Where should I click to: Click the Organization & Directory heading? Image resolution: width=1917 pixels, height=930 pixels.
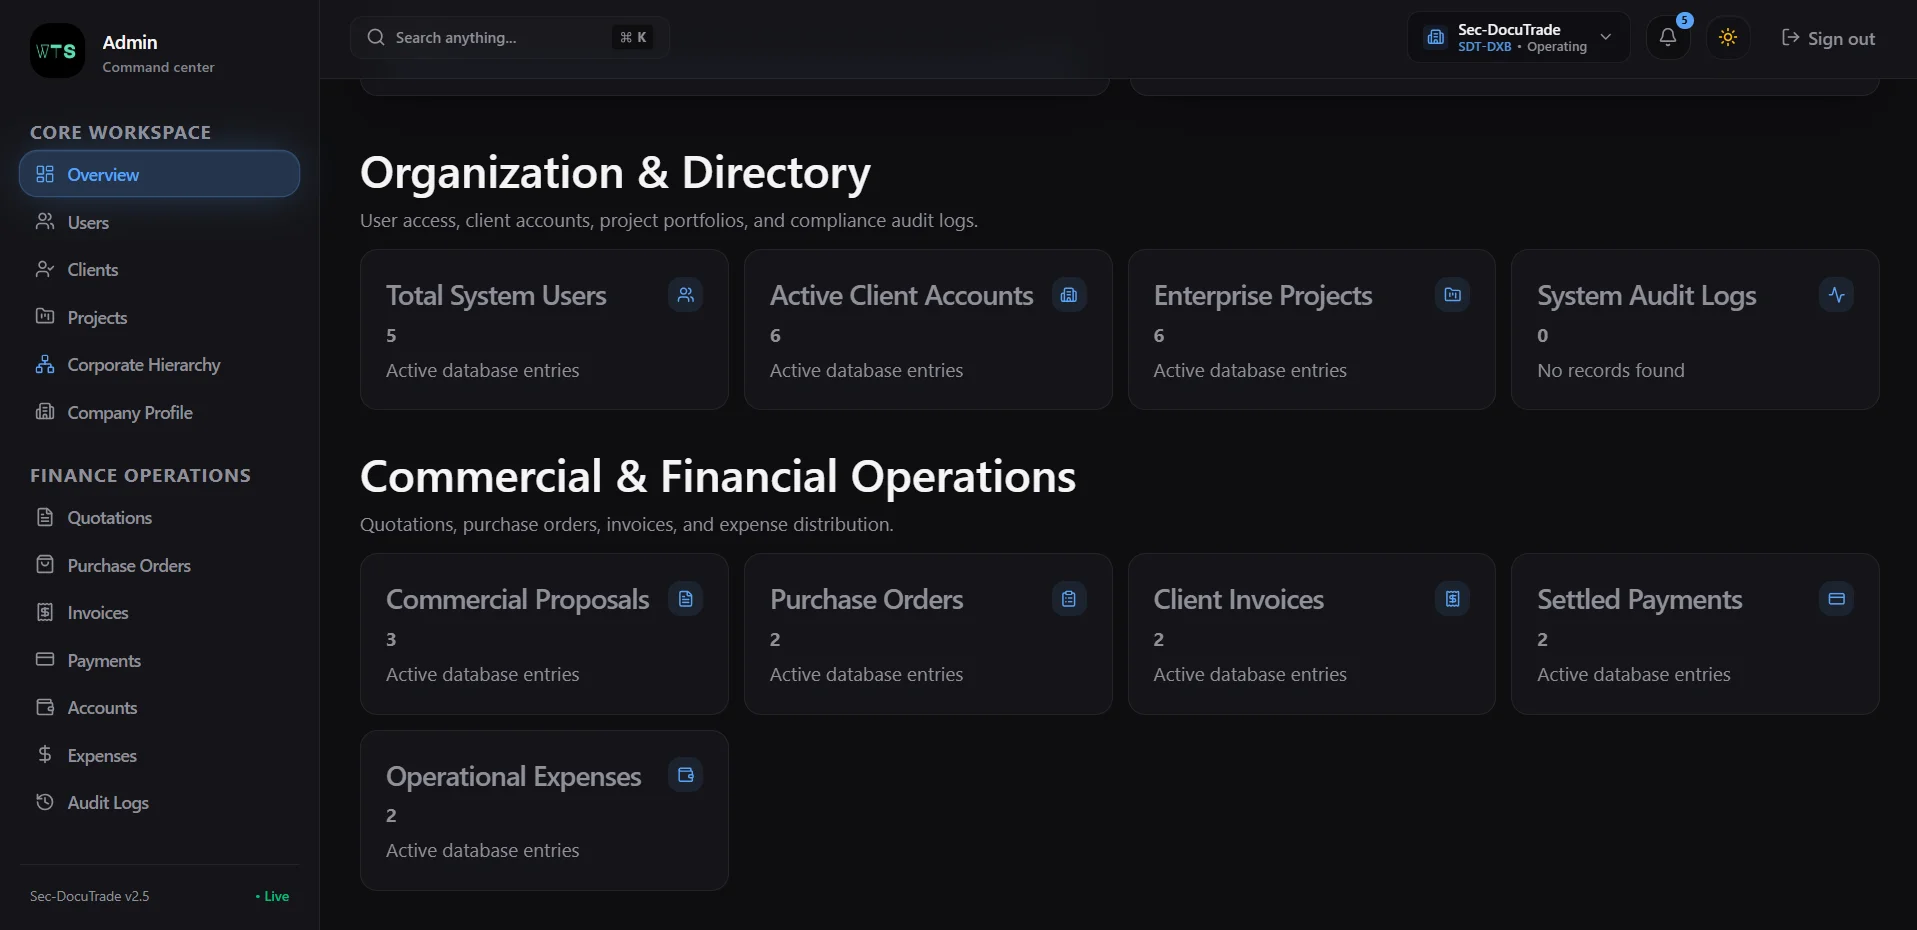[615, 173]
